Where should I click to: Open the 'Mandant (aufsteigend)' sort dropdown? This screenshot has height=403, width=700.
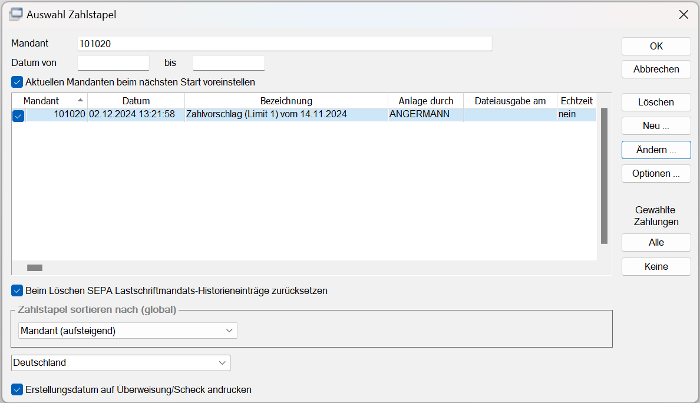(x=128, y=331)
